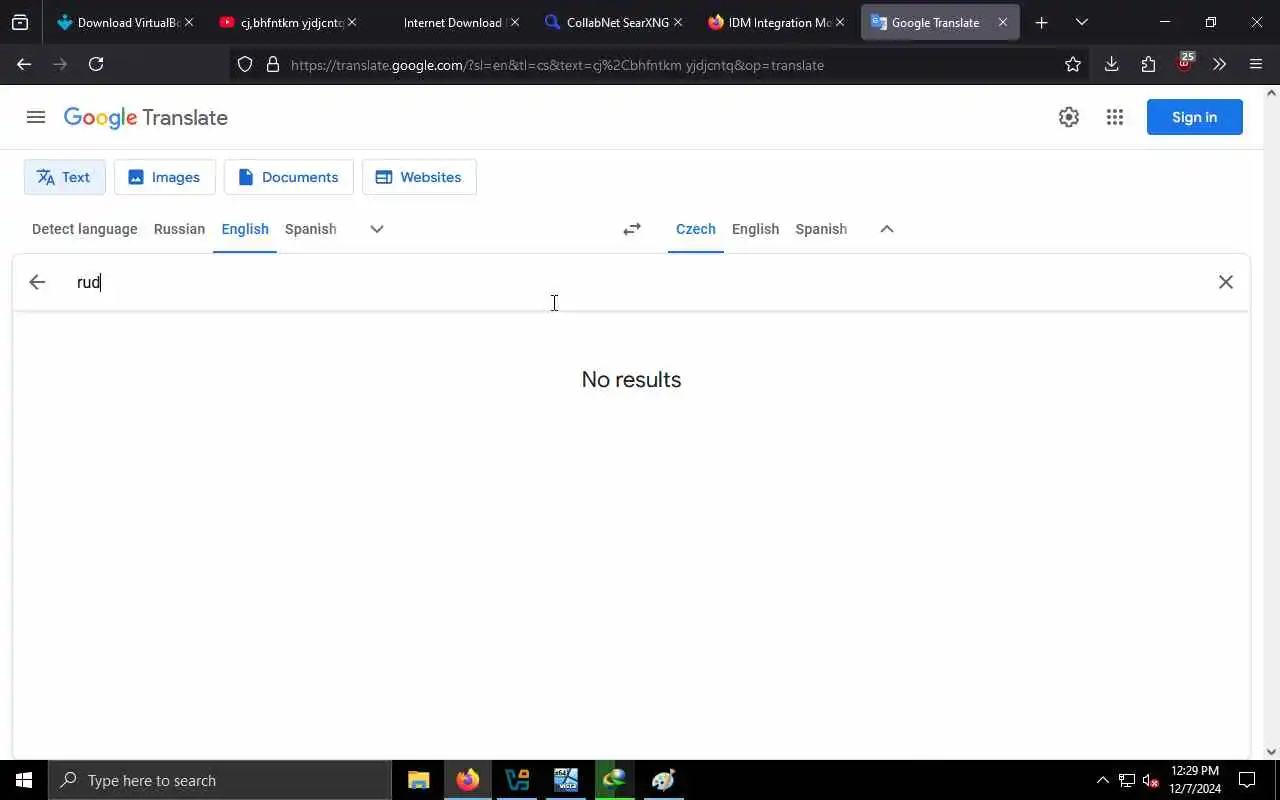Open the VirtualBox taskbar icon

(x=517, y=780)
